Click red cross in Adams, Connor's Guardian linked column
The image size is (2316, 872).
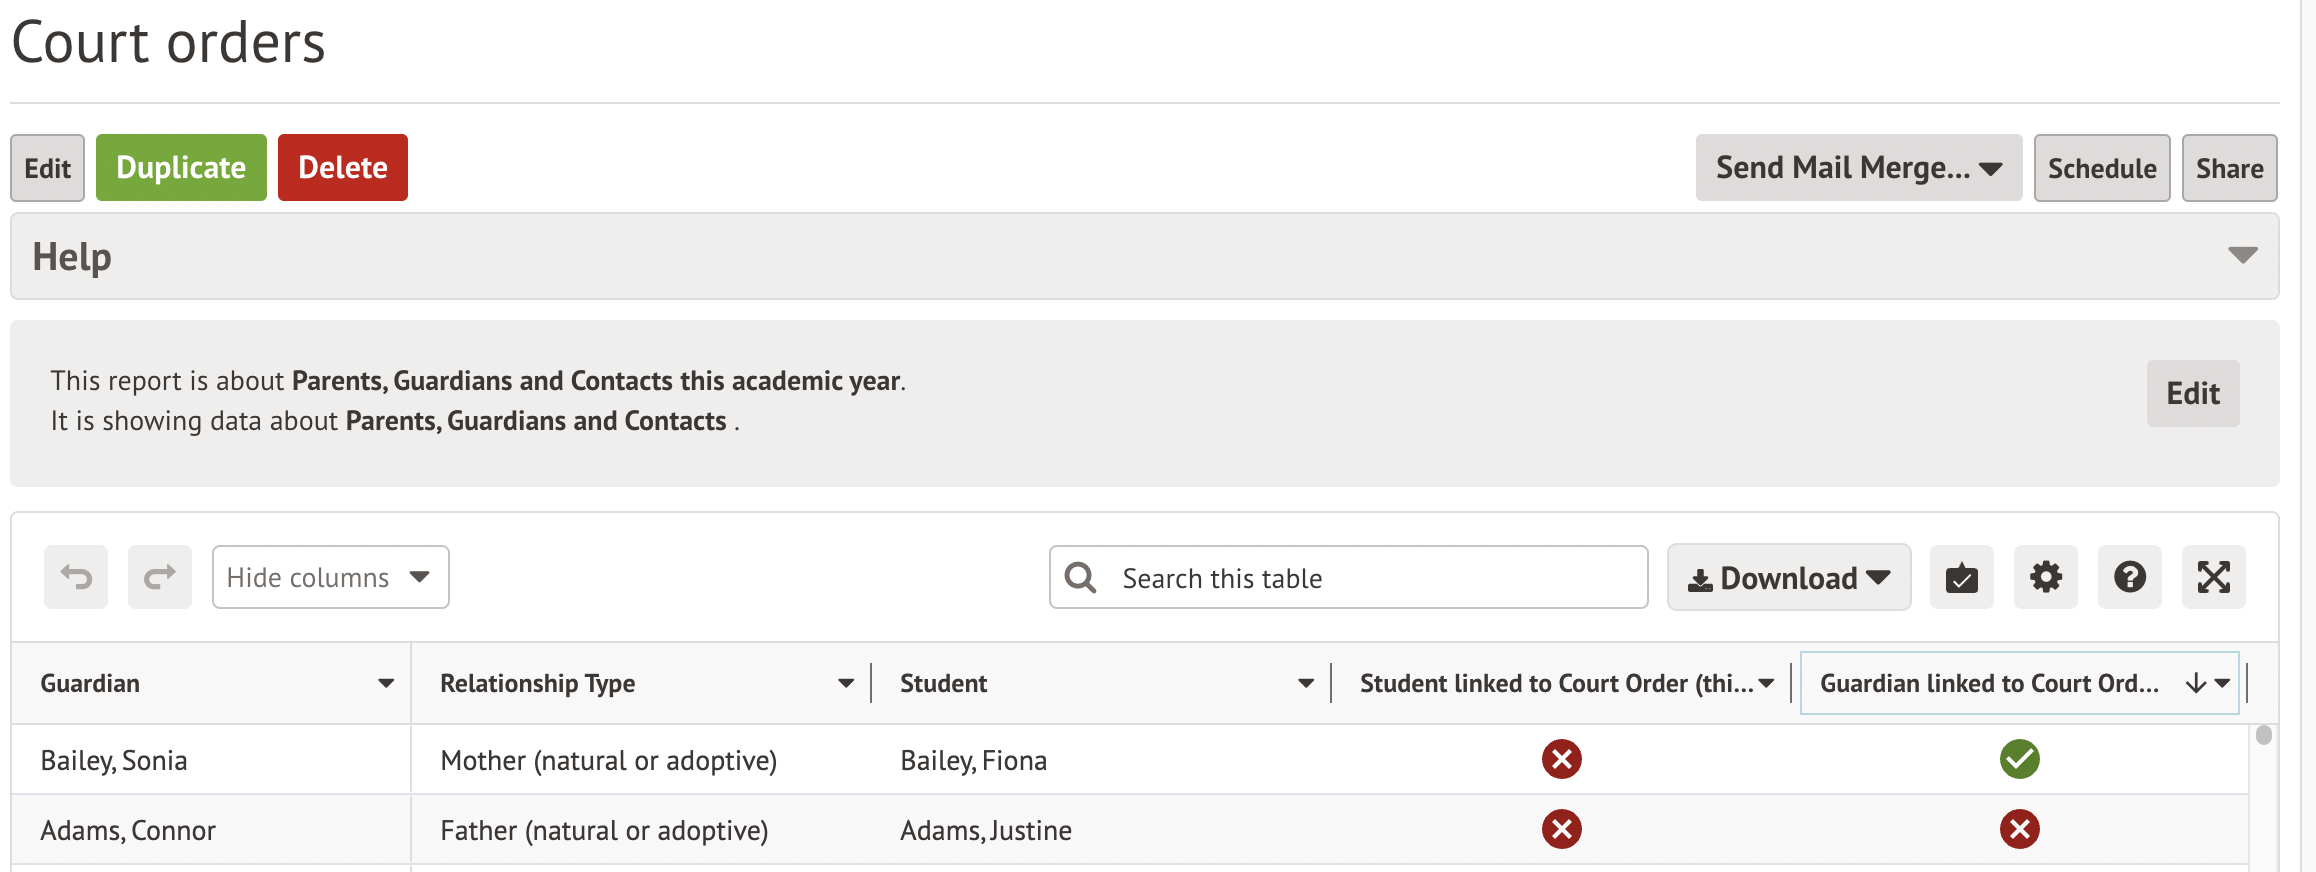tap(2019, 829)
